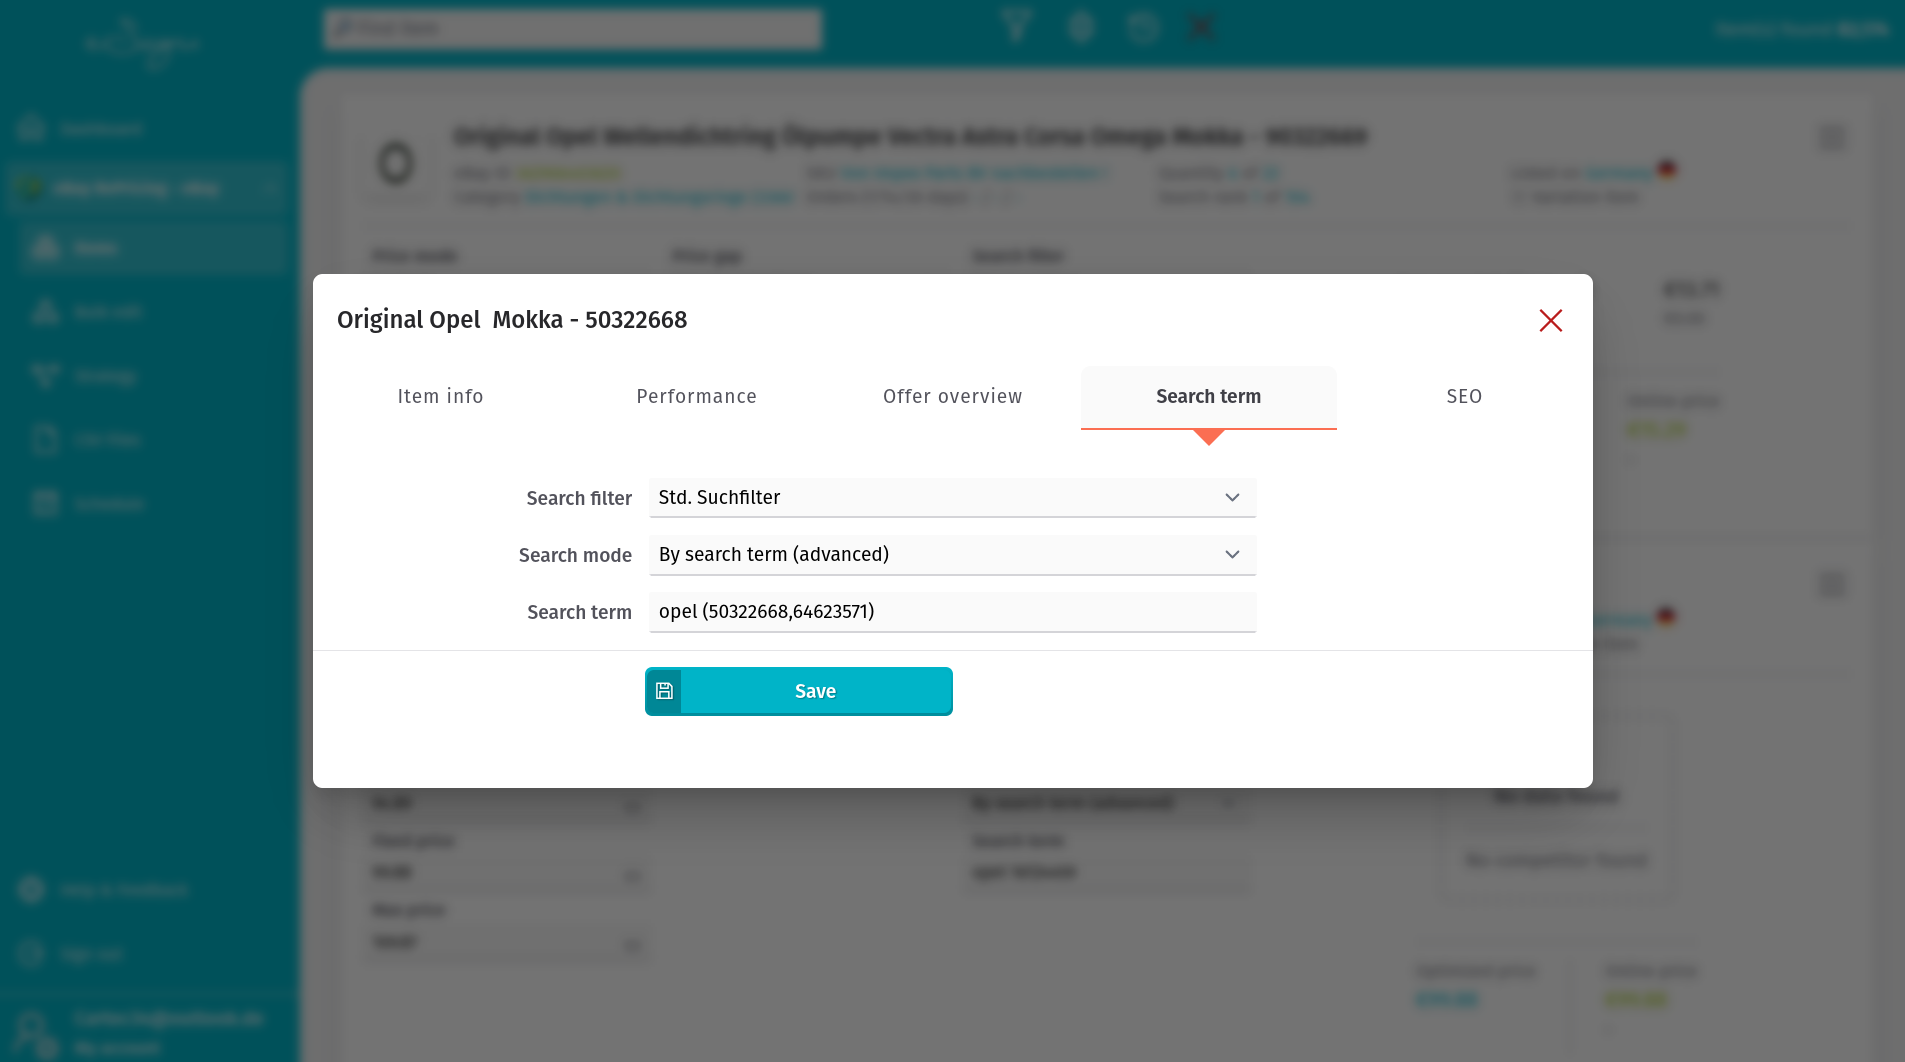Click the chevron arrow of Search filter
The width and height of the screenshot is (1905, 1062).
click(1232, 498)
